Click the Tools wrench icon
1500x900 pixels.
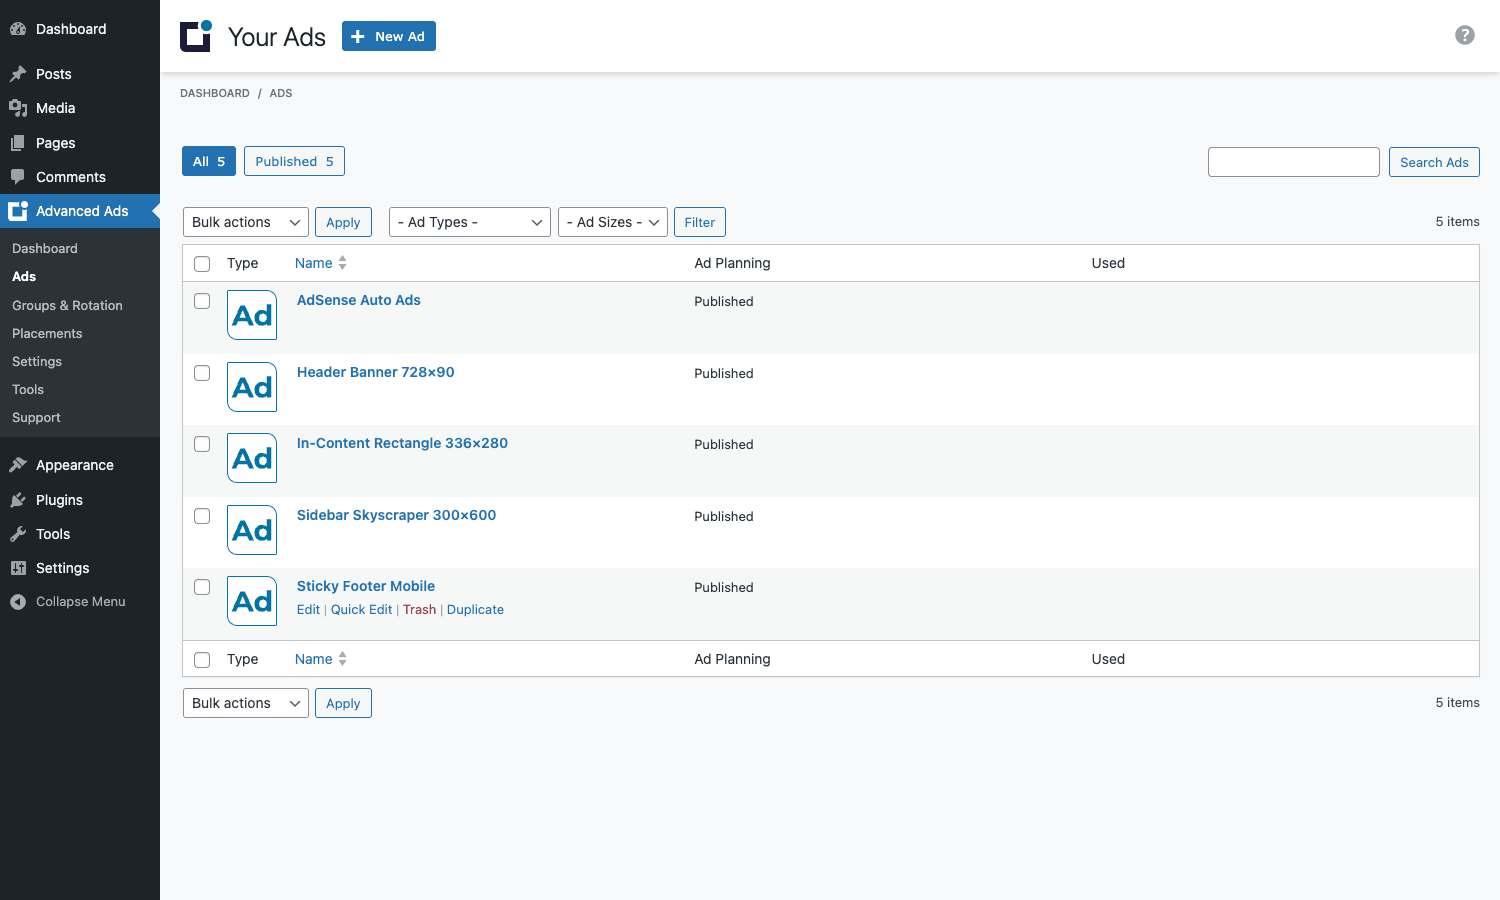(18, 534)
